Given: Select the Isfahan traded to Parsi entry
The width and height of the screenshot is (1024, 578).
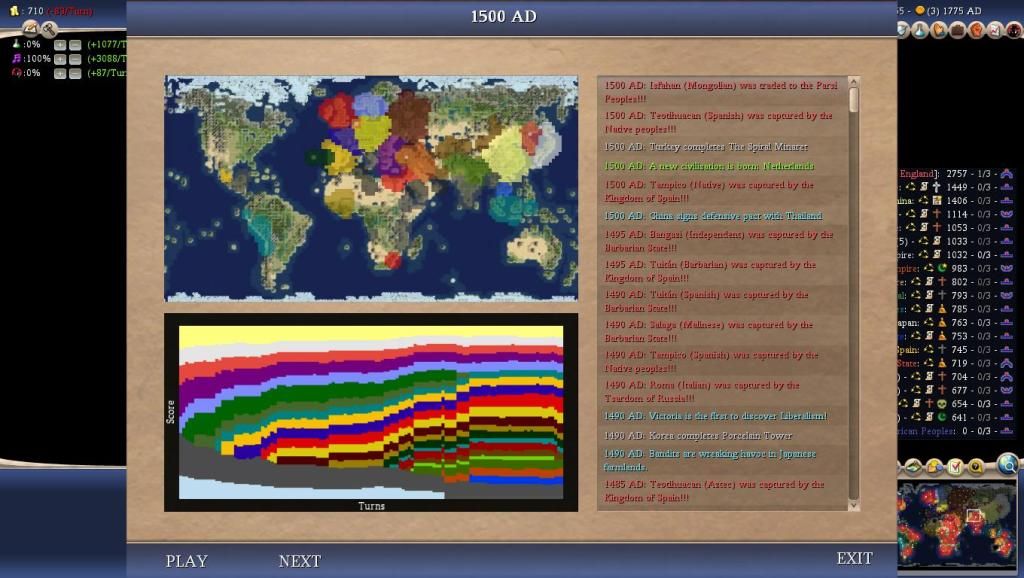Looking at the screenshot, I should coord(722,92).
